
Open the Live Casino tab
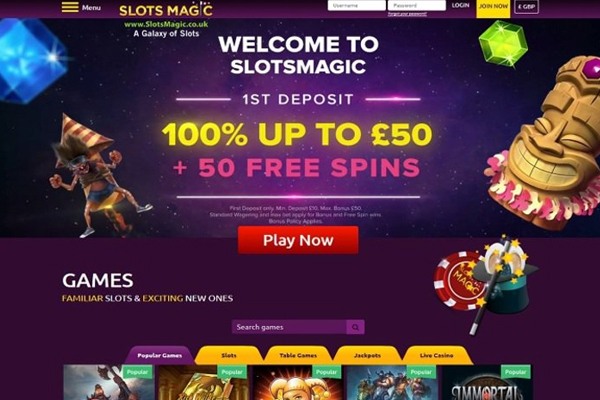(x=436, y=355)
